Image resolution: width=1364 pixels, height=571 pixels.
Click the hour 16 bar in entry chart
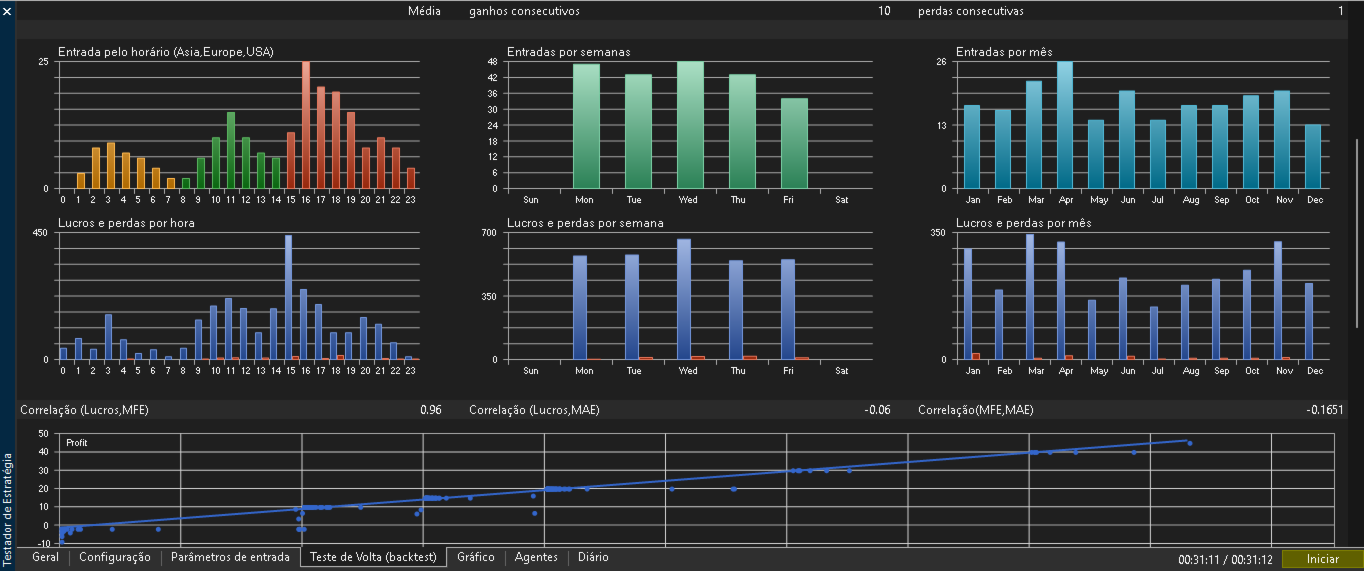click(x=306, y=125)
